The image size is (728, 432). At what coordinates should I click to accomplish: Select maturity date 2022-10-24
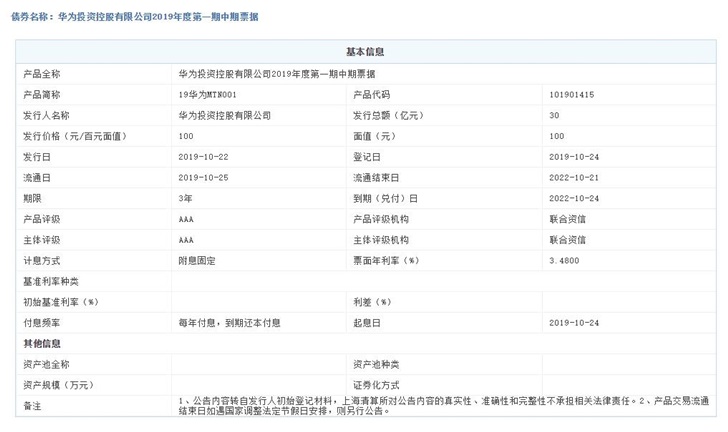pos(574,198)
